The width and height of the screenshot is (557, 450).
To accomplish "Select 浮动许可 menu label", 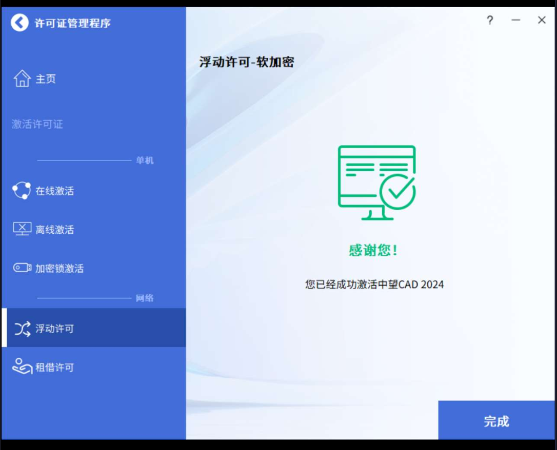I will [55, 329].
